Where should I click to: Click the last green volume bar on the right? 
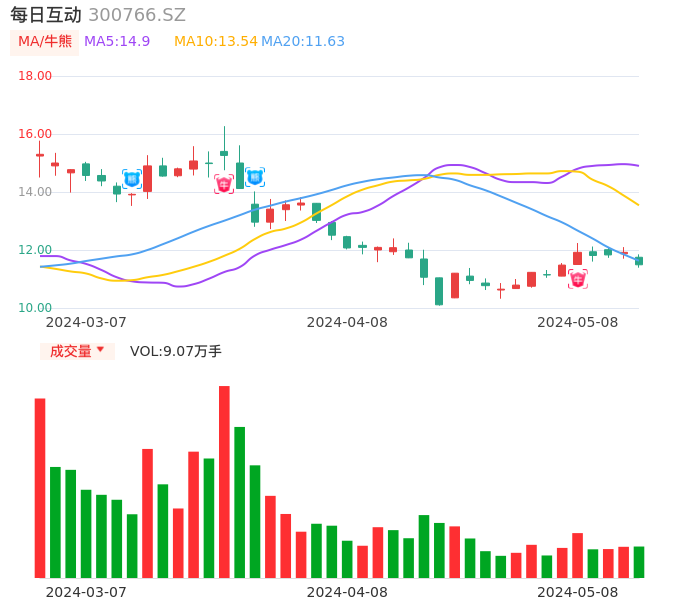coord(639,562)
